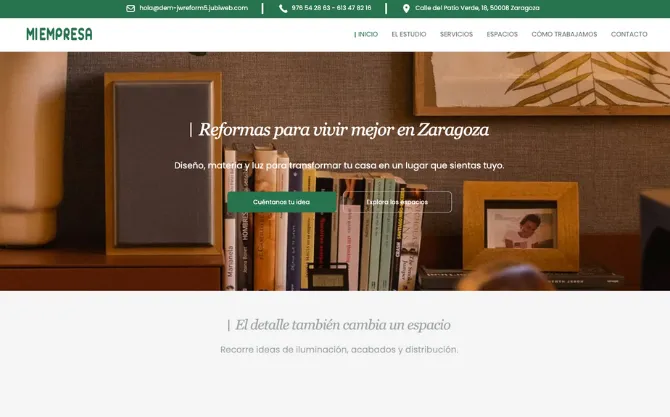Click the location pin icon in top bar
The image size is (670, 417).
[406, 9]
